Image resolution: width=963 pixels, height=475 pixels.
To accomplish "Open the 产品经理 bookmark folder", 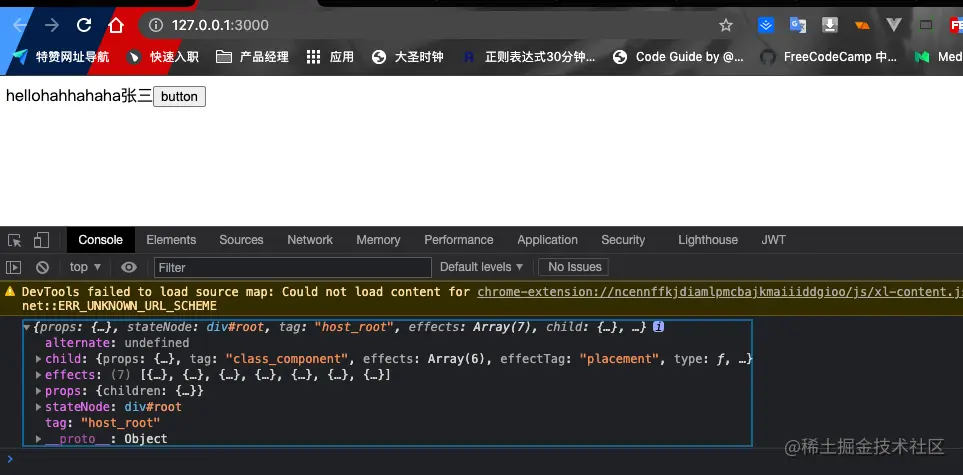I will point(252,57).
